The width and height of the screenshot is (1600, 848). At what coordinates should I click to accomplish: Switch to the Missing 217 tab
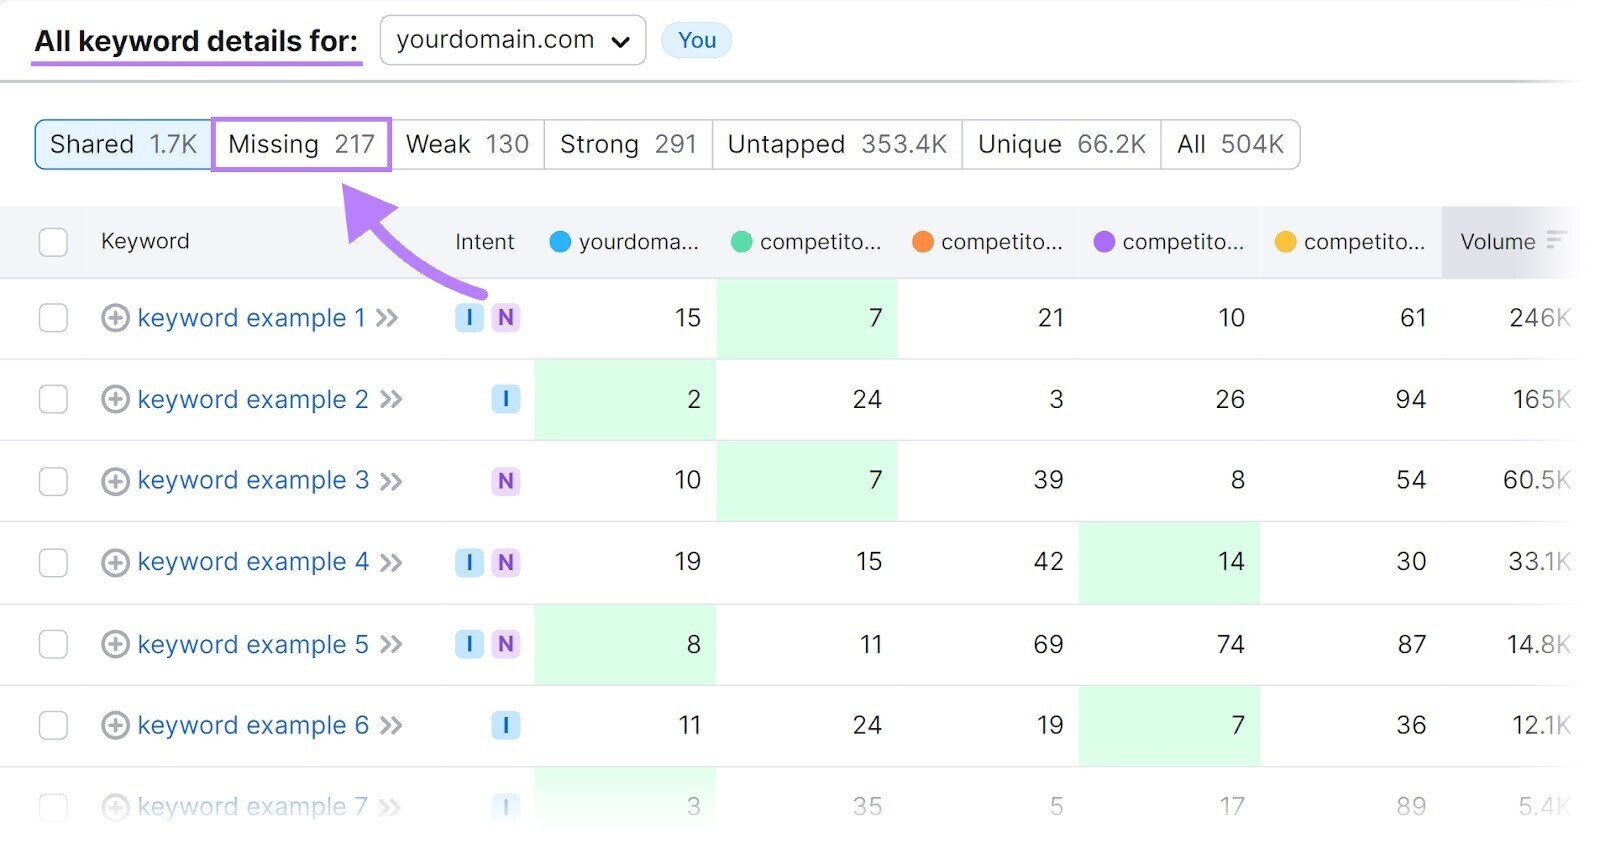[x=301, y=145]
